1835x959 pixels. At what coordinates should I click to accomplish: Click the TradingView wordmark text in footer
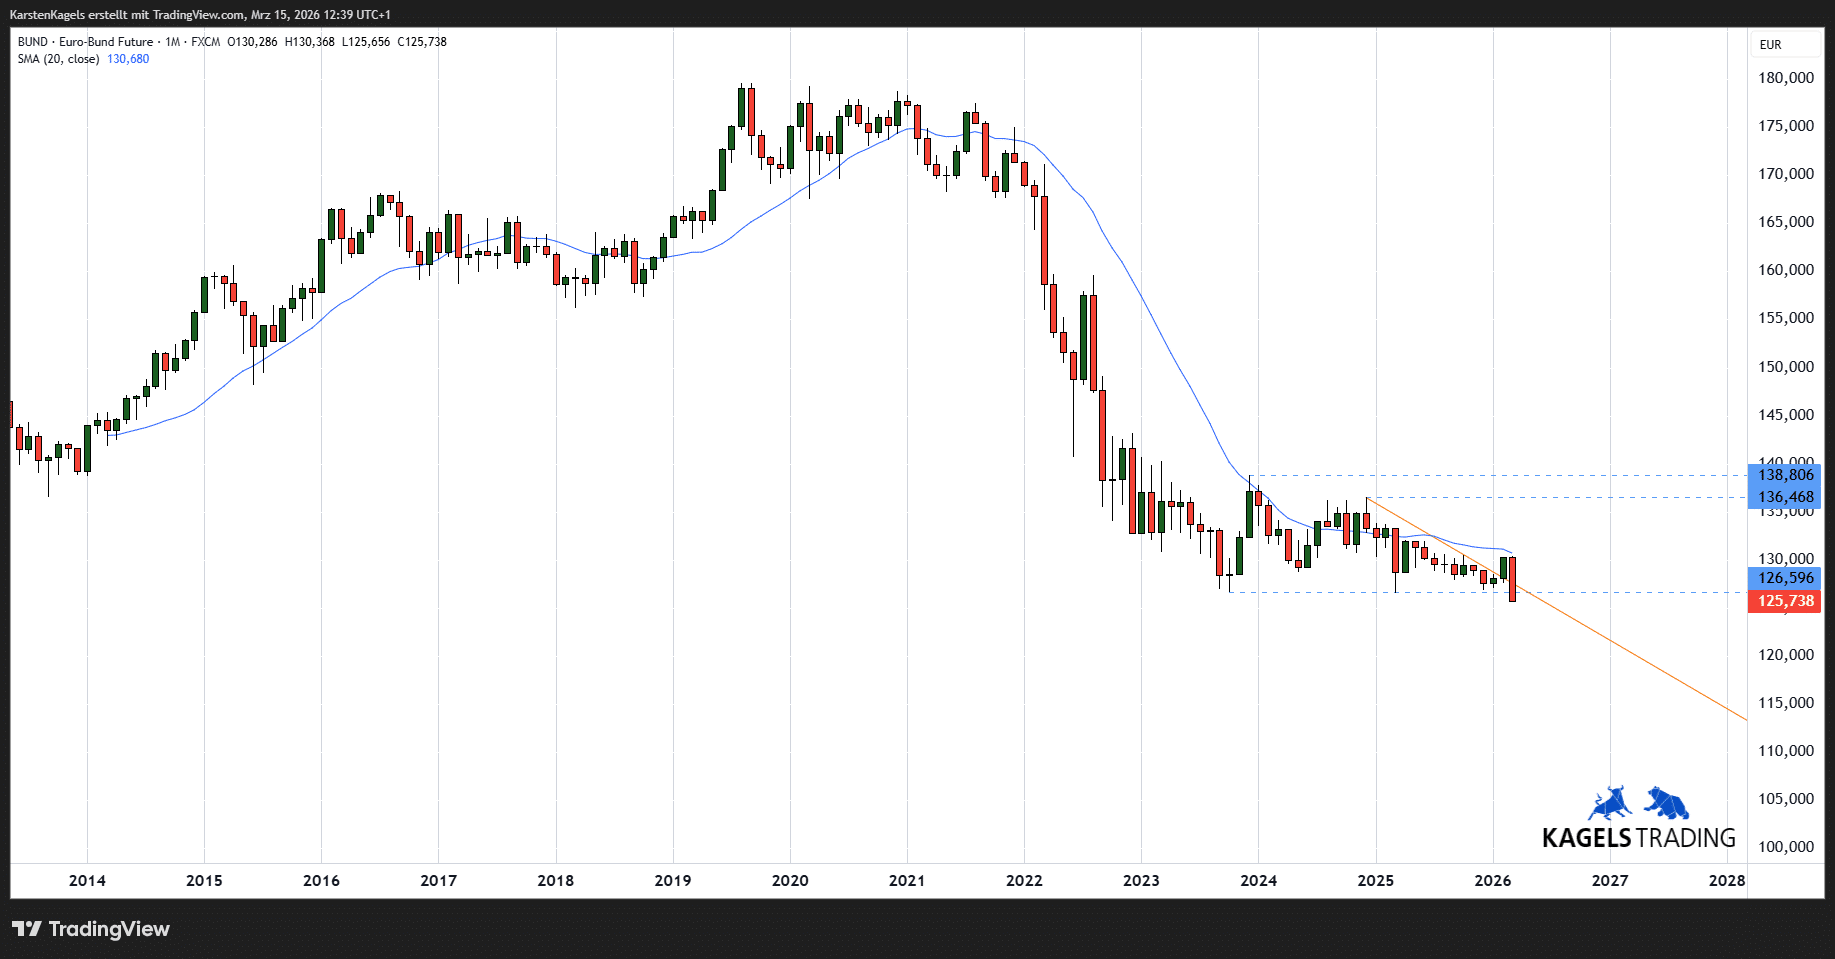(x=109, y=929)
